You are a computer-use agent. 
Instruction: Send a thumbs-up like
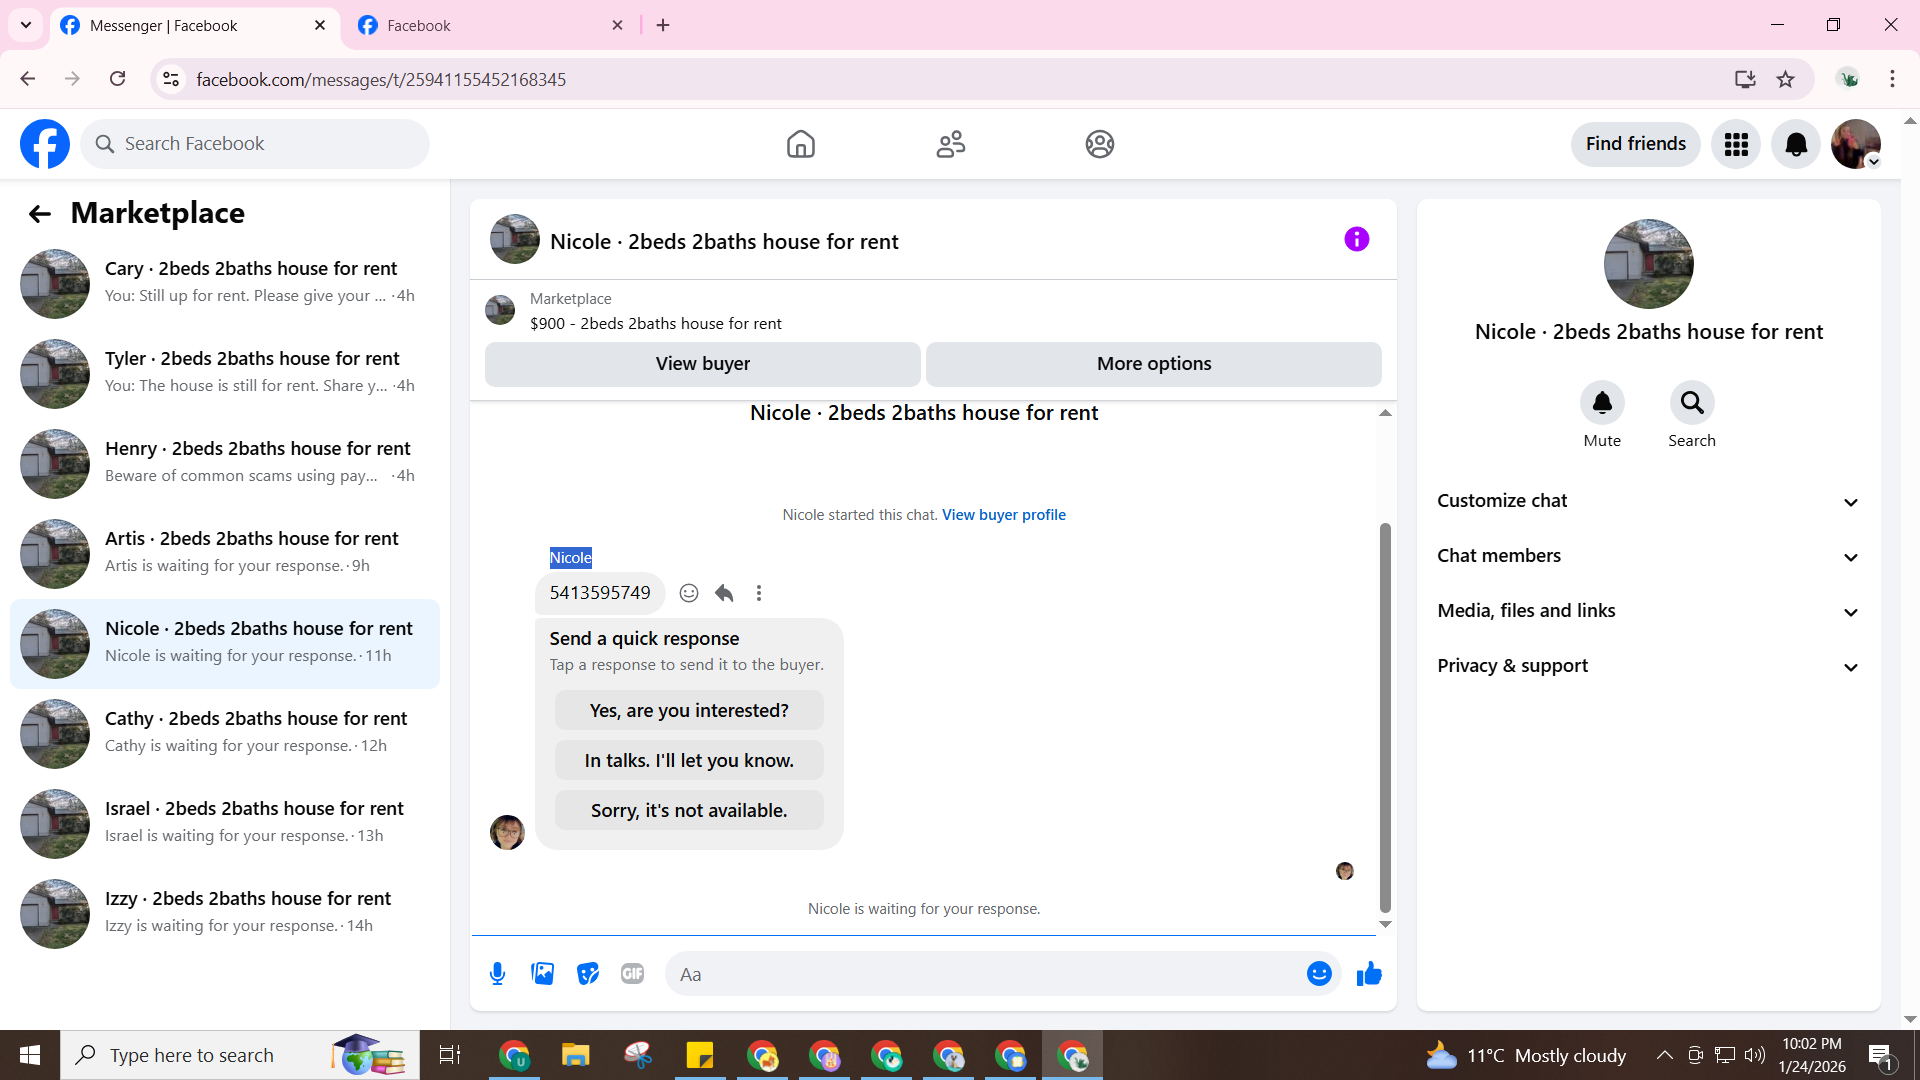click(1369, 974)
